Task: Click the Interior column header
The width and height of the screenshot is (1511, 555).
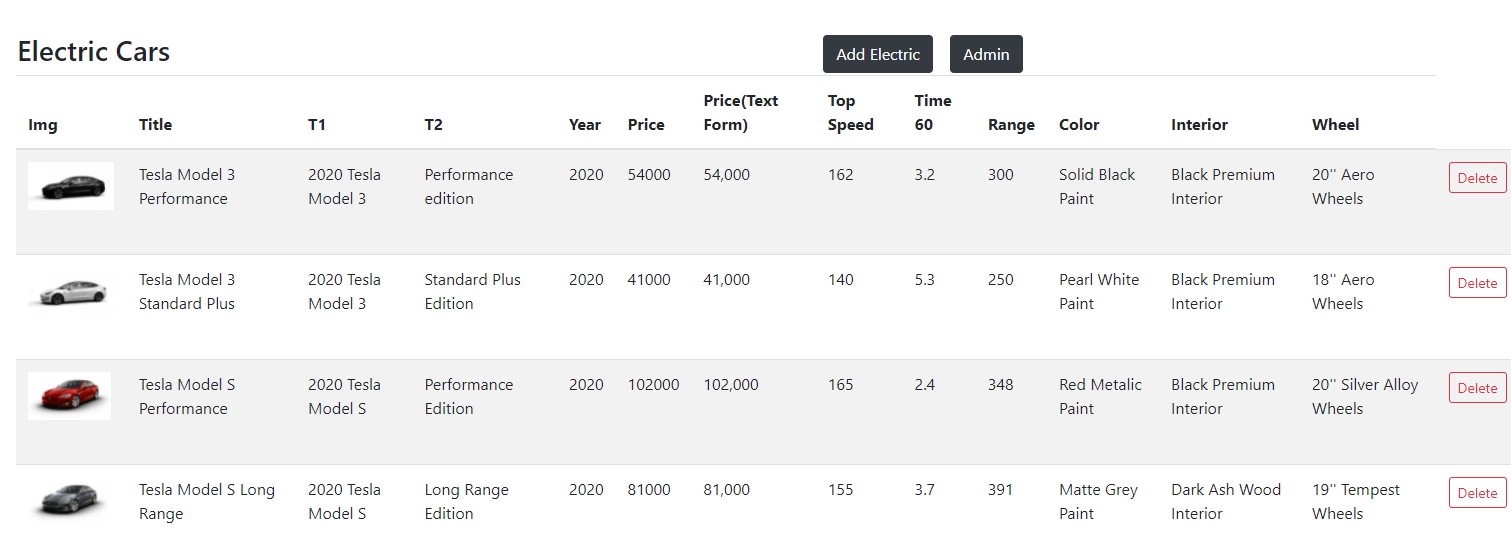Action: pyautogui.click(x=1199, y=125)
